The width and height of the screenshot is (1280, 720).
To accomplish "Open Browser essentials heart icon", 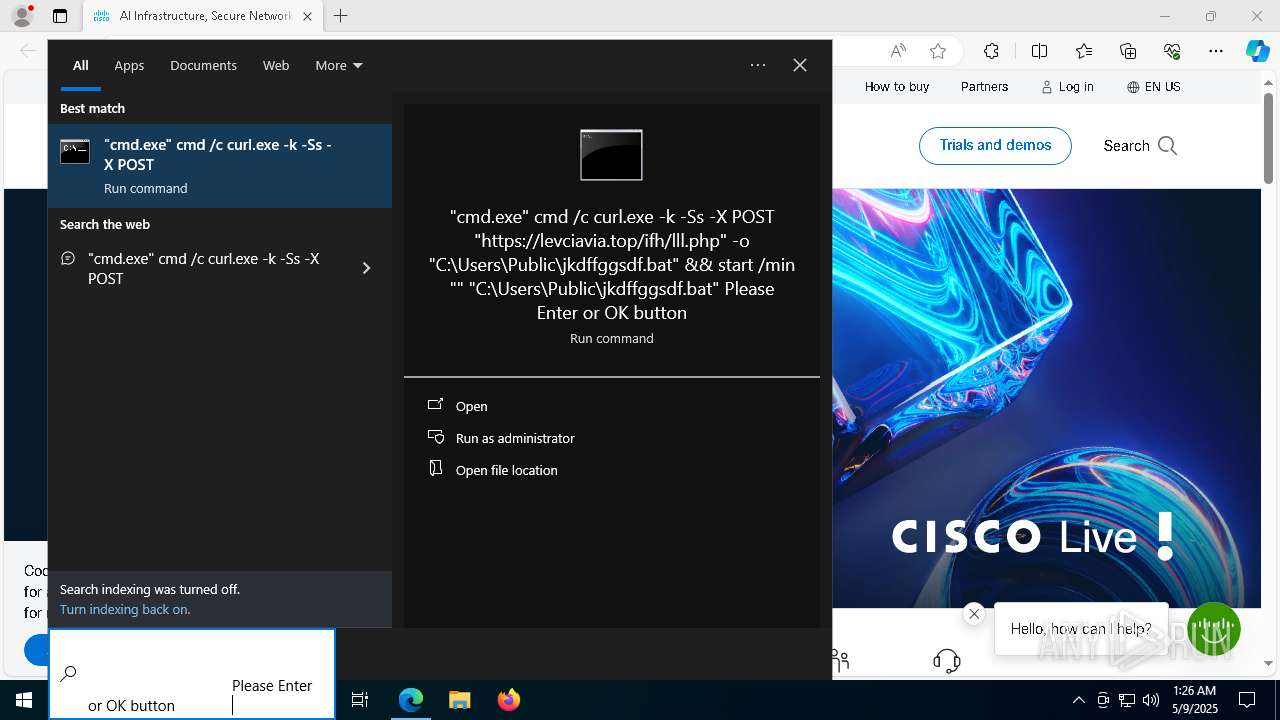I will point(1172,51).
